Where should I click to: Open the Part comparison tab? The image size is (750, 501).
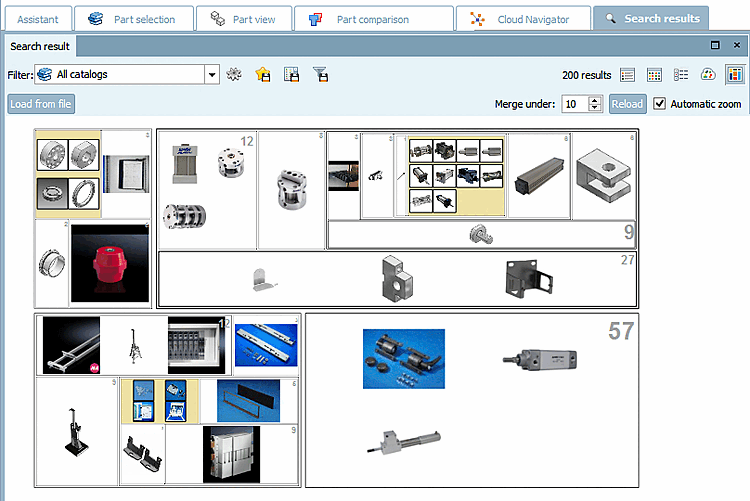374,19
